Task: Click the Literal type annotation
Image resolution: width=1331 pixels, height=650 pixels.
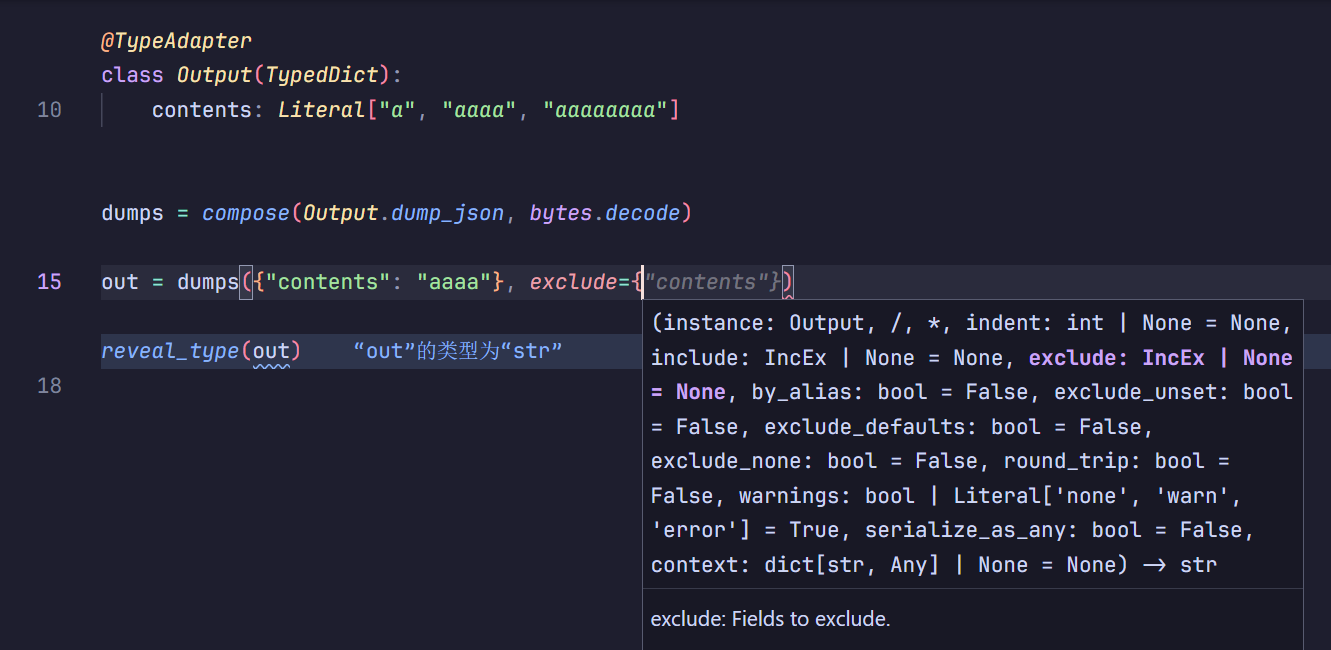Action: (x=321, y=110)
